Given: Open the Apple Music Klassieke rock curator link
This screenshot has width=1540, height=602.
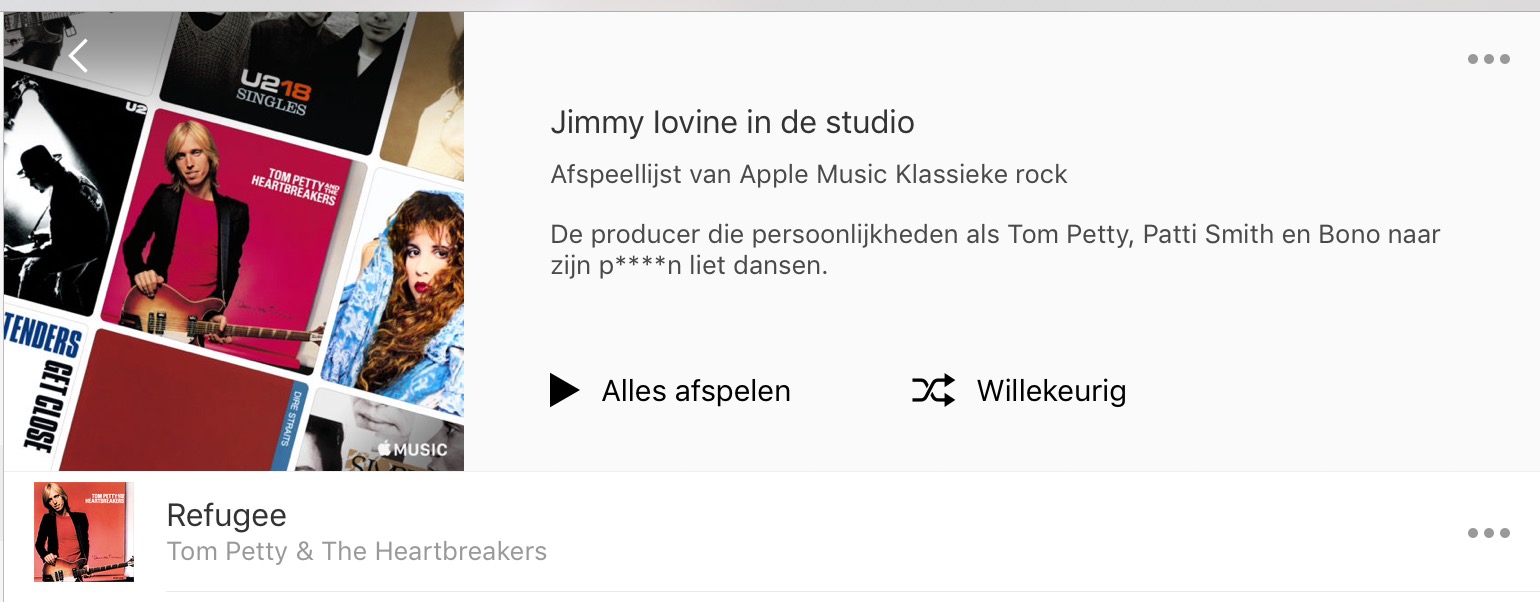Looking at the screenshot, I should click(903, 175).
